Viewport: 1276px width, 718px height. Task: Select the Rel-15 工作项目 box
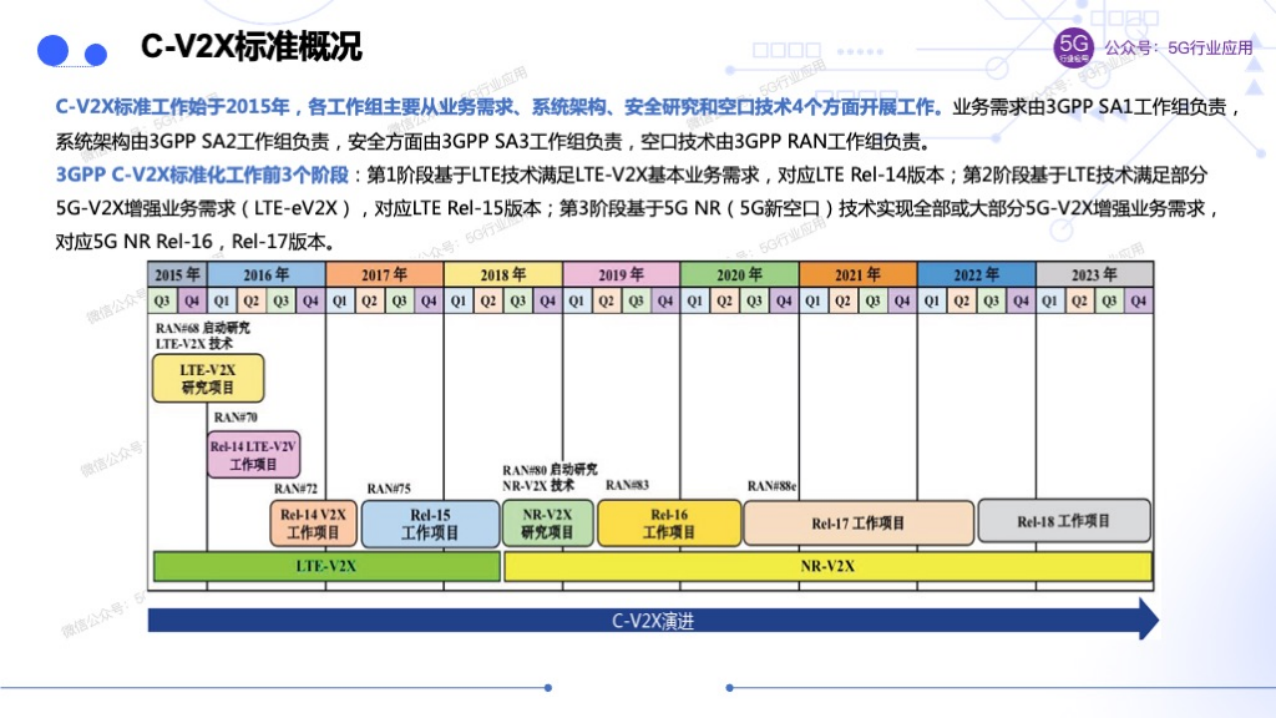(x=430, y=522)
